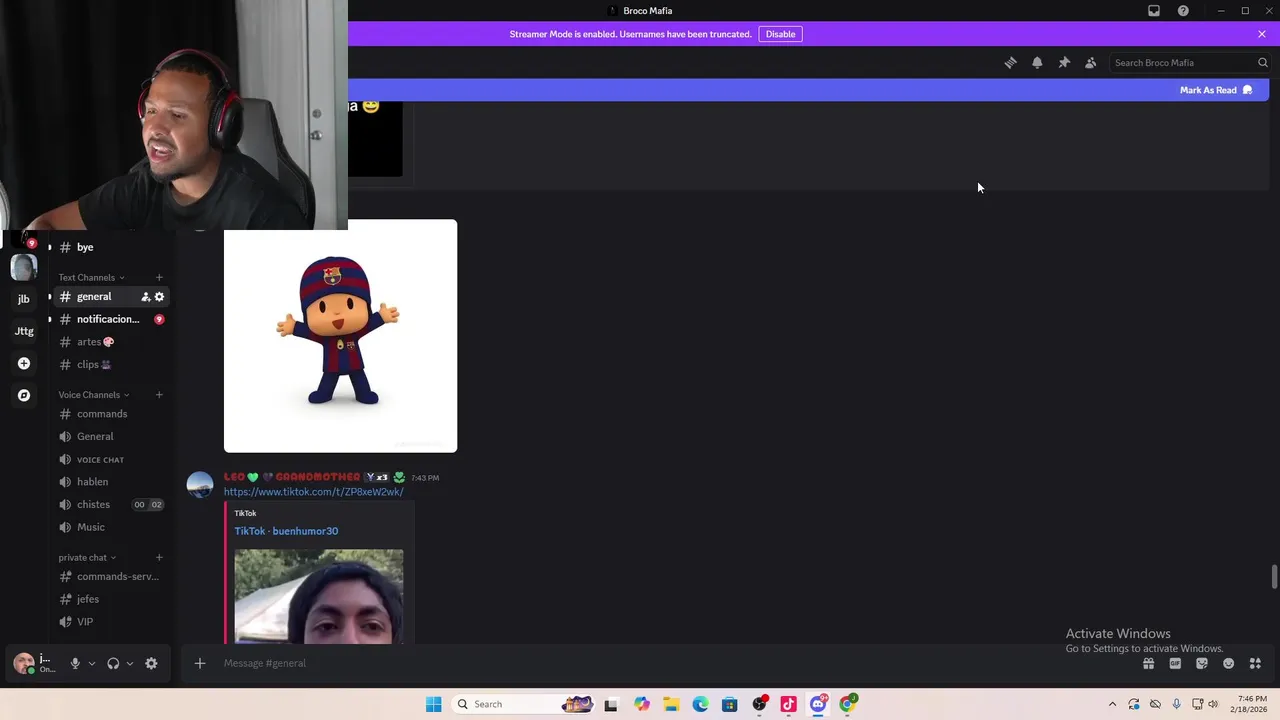Create channel in Voice Channels category
1280x720 pixels.
tap(159, 395)
